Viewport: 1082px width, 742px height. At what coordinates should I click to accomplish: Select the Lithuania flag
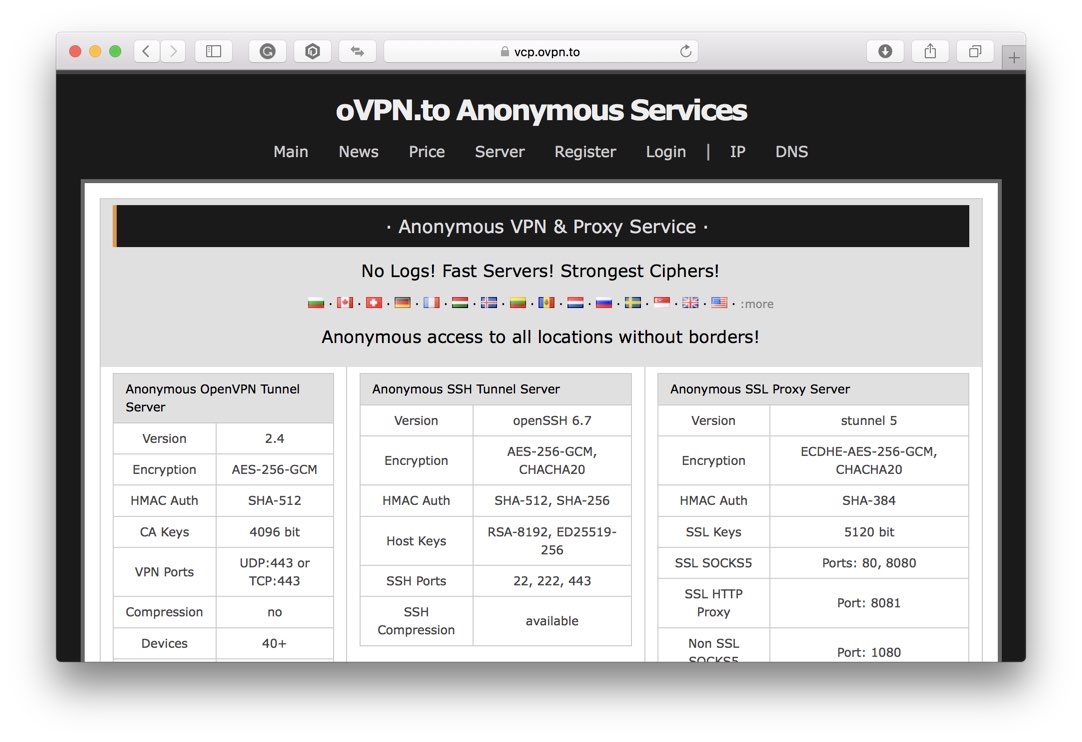(518, 302)
